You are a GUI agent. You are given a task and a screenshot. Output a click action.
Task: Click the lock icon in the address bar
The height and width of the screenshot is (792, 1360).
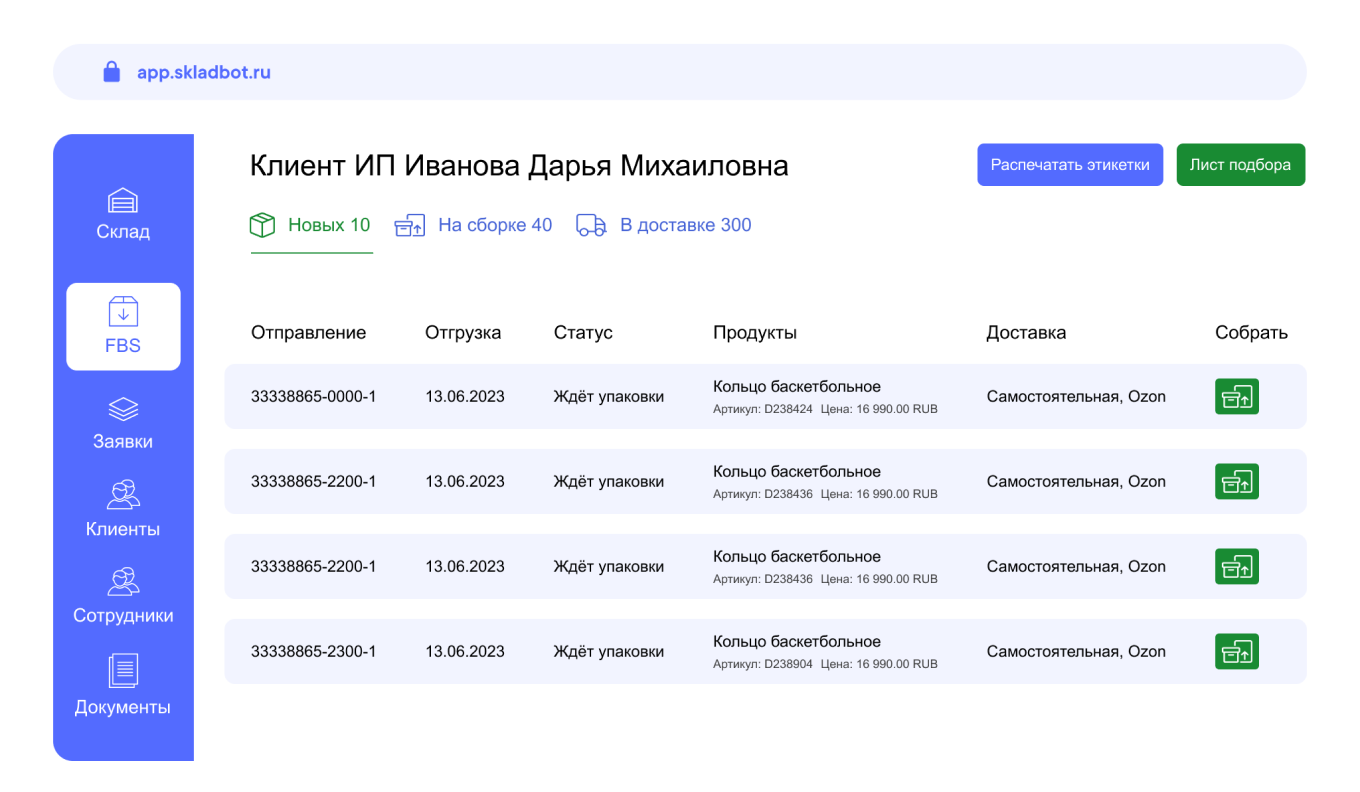click(x=111, y=71)
